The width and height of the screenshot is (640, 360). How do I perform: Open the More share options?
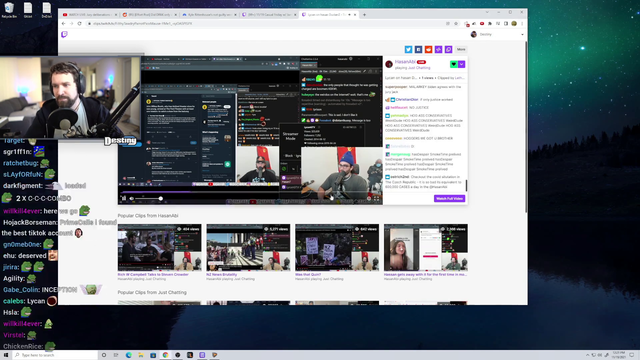[x=461, y=49]
